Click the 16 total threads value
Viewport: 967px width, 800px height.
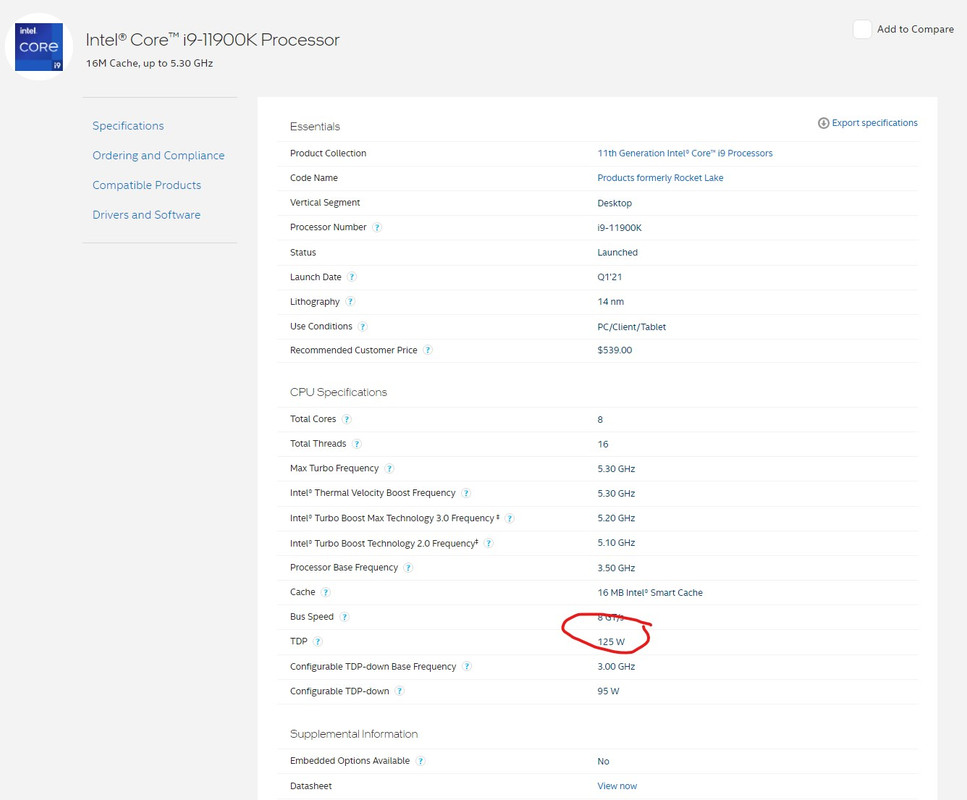coord(603,444)
